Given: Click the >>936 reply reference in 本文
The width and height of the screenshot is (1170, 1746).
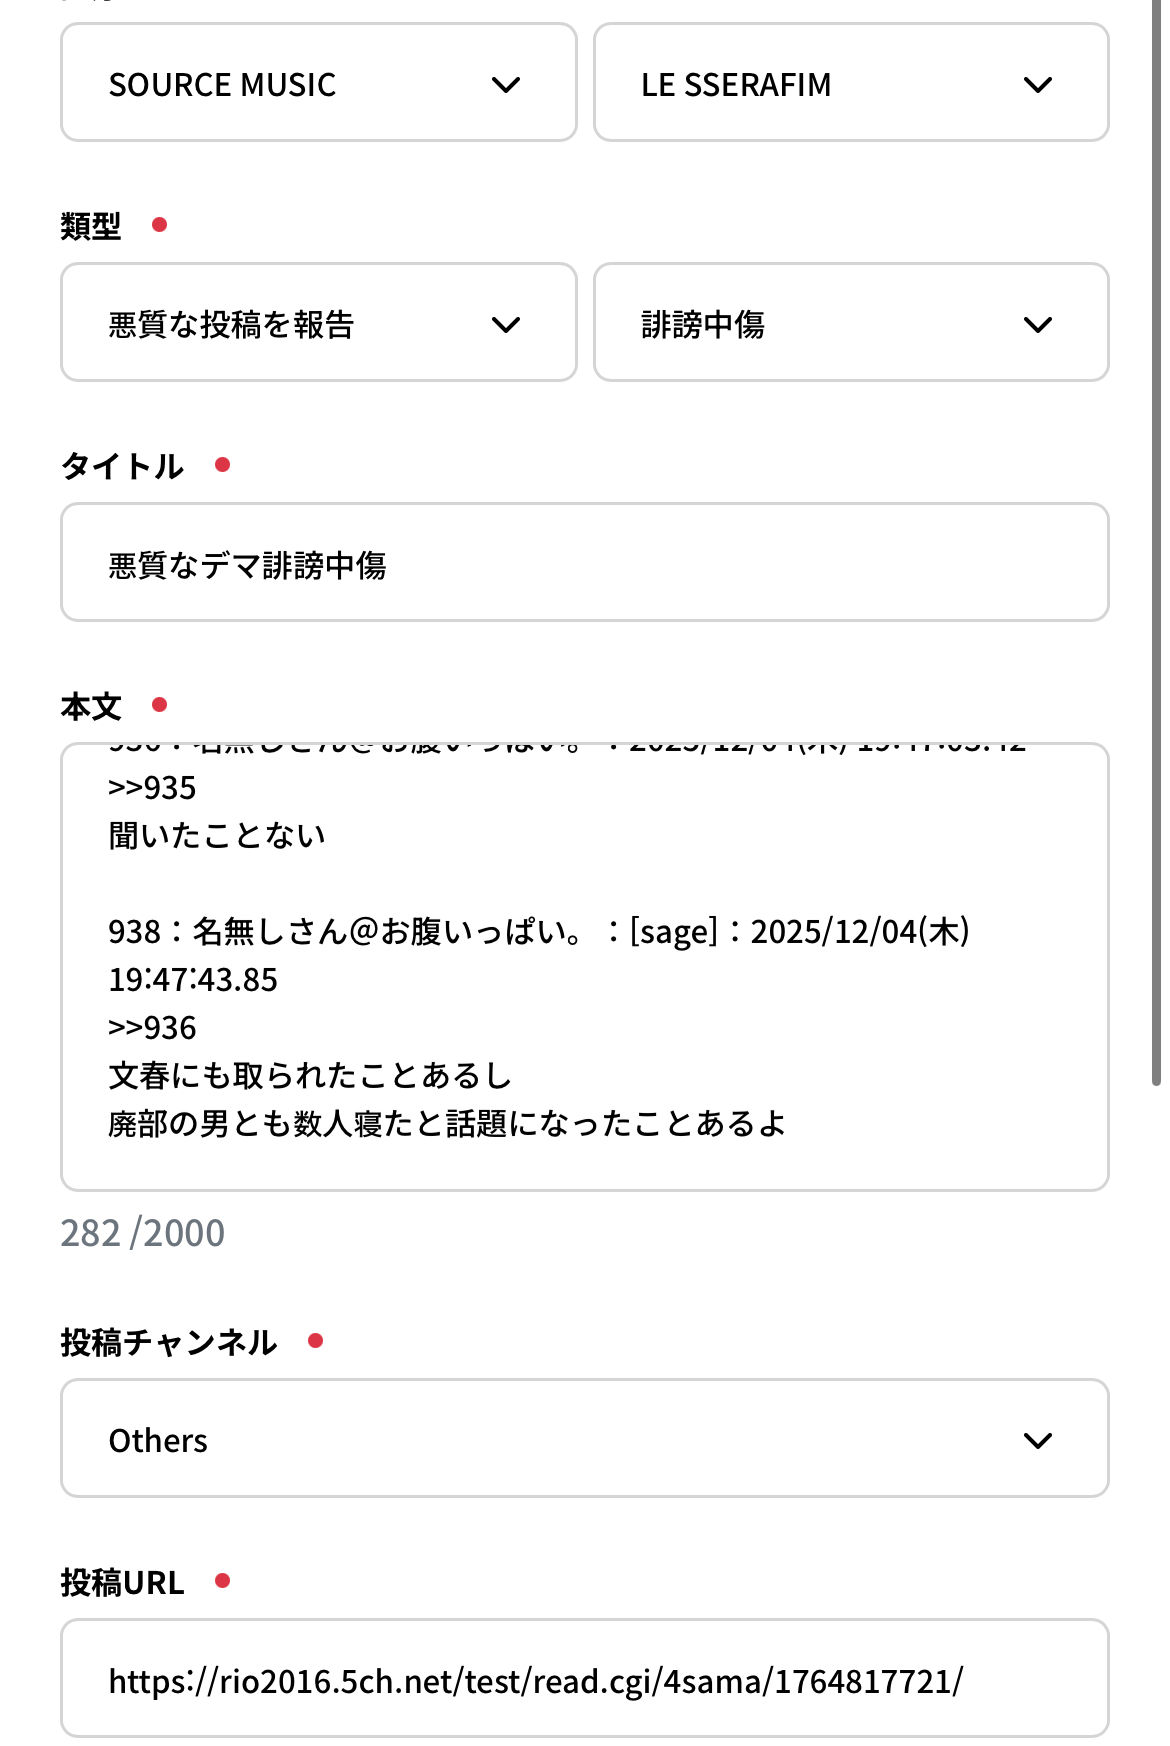Looking at the screenshot, I should click(153, 1028).
